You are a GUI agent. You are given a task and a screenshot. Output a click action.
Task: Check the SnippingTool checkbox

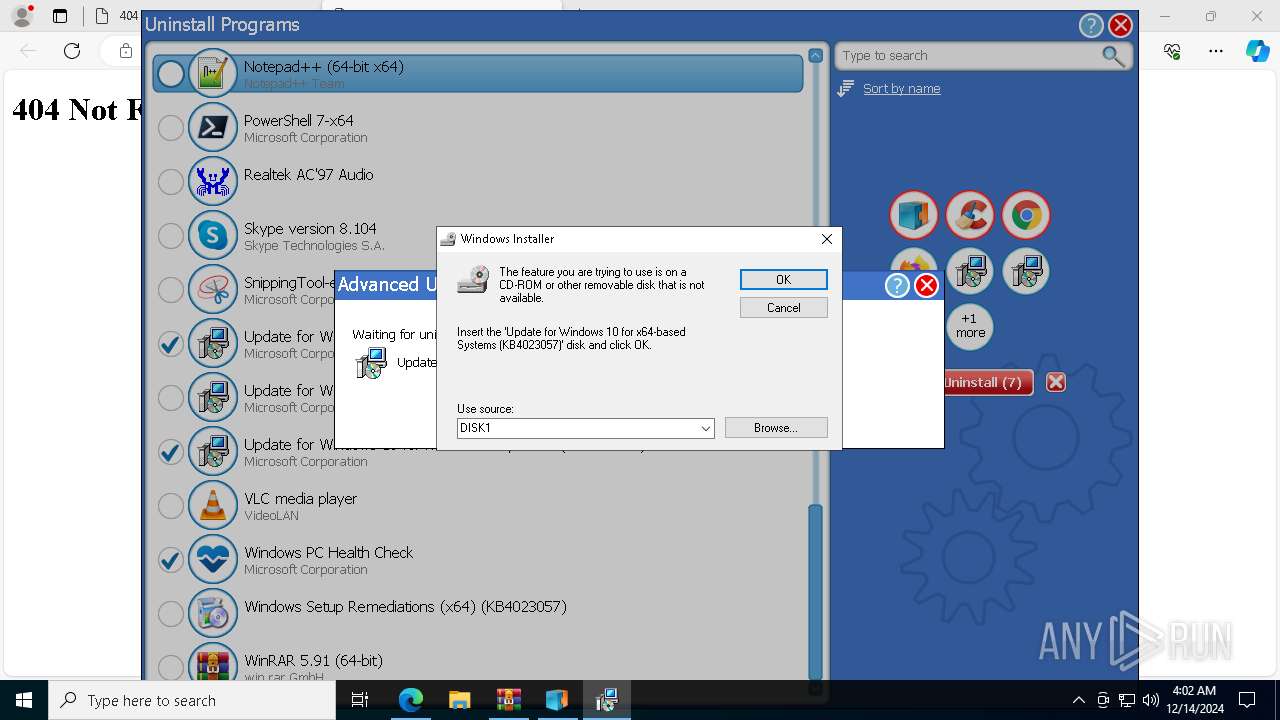pyautogui.click(x=171, y=290)
